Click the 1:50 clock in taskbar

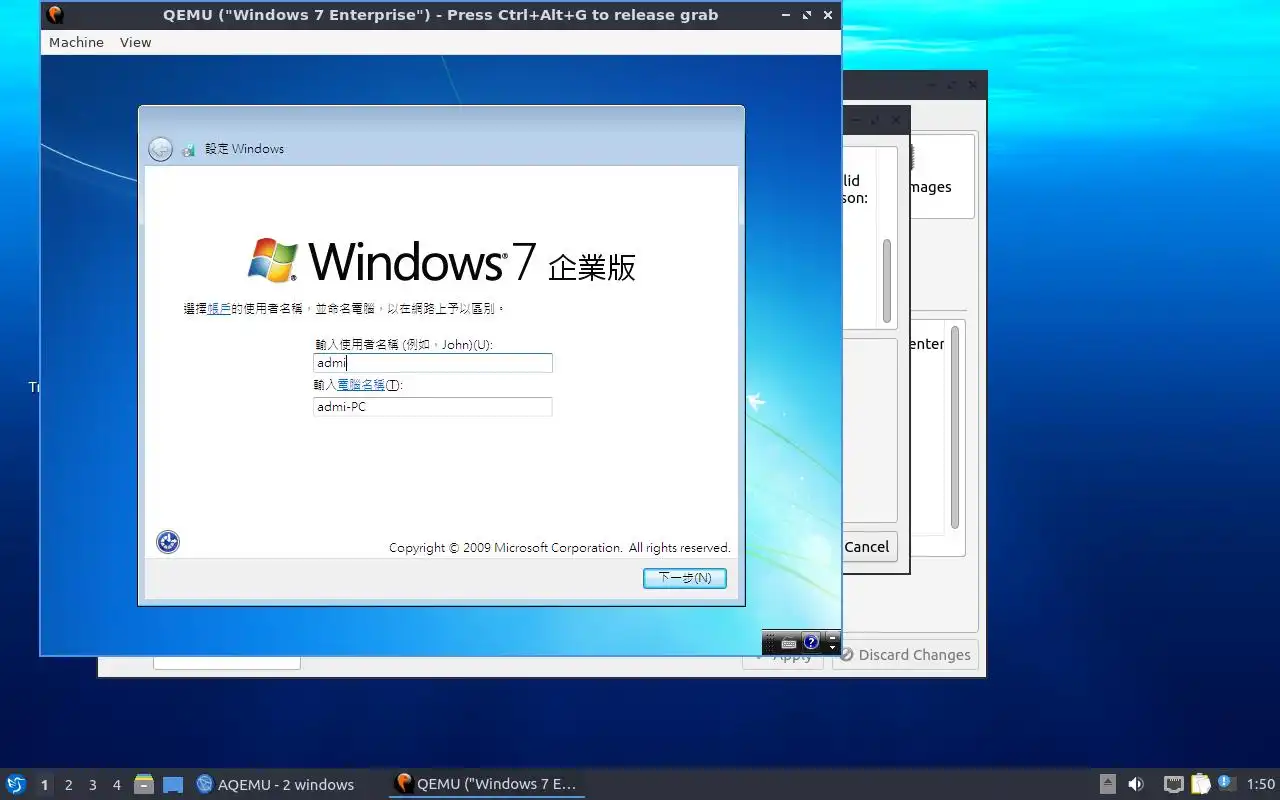1260,785
